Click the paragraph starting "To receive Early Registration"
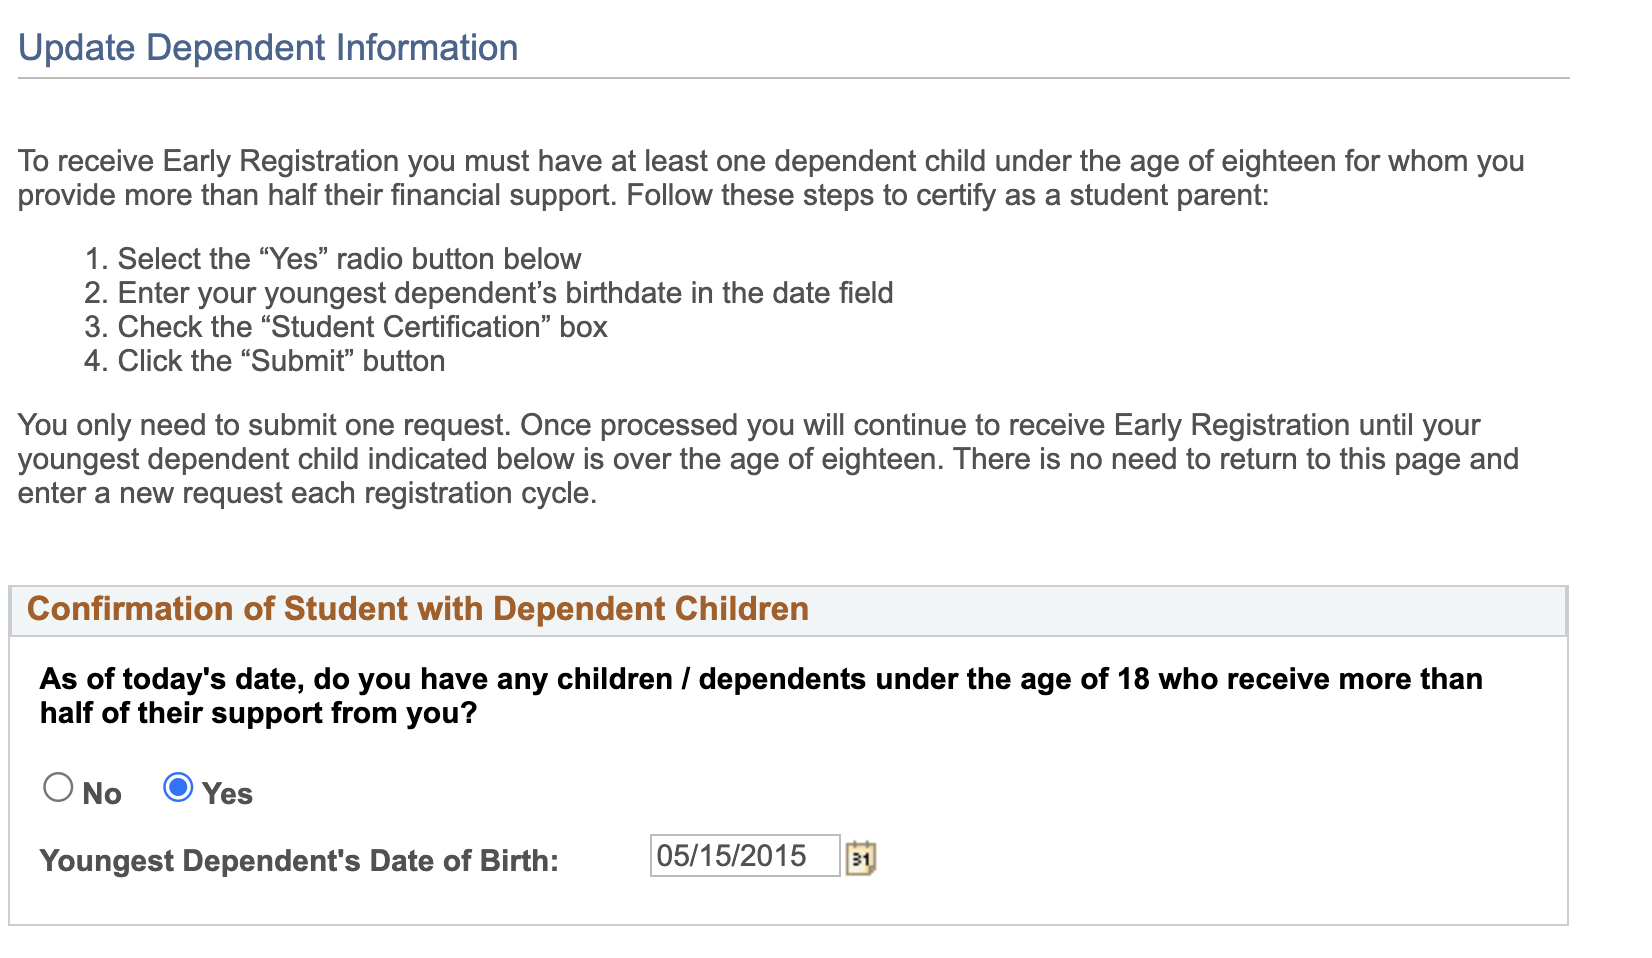This screenshot has height=958, width=1652. [770, 162]
